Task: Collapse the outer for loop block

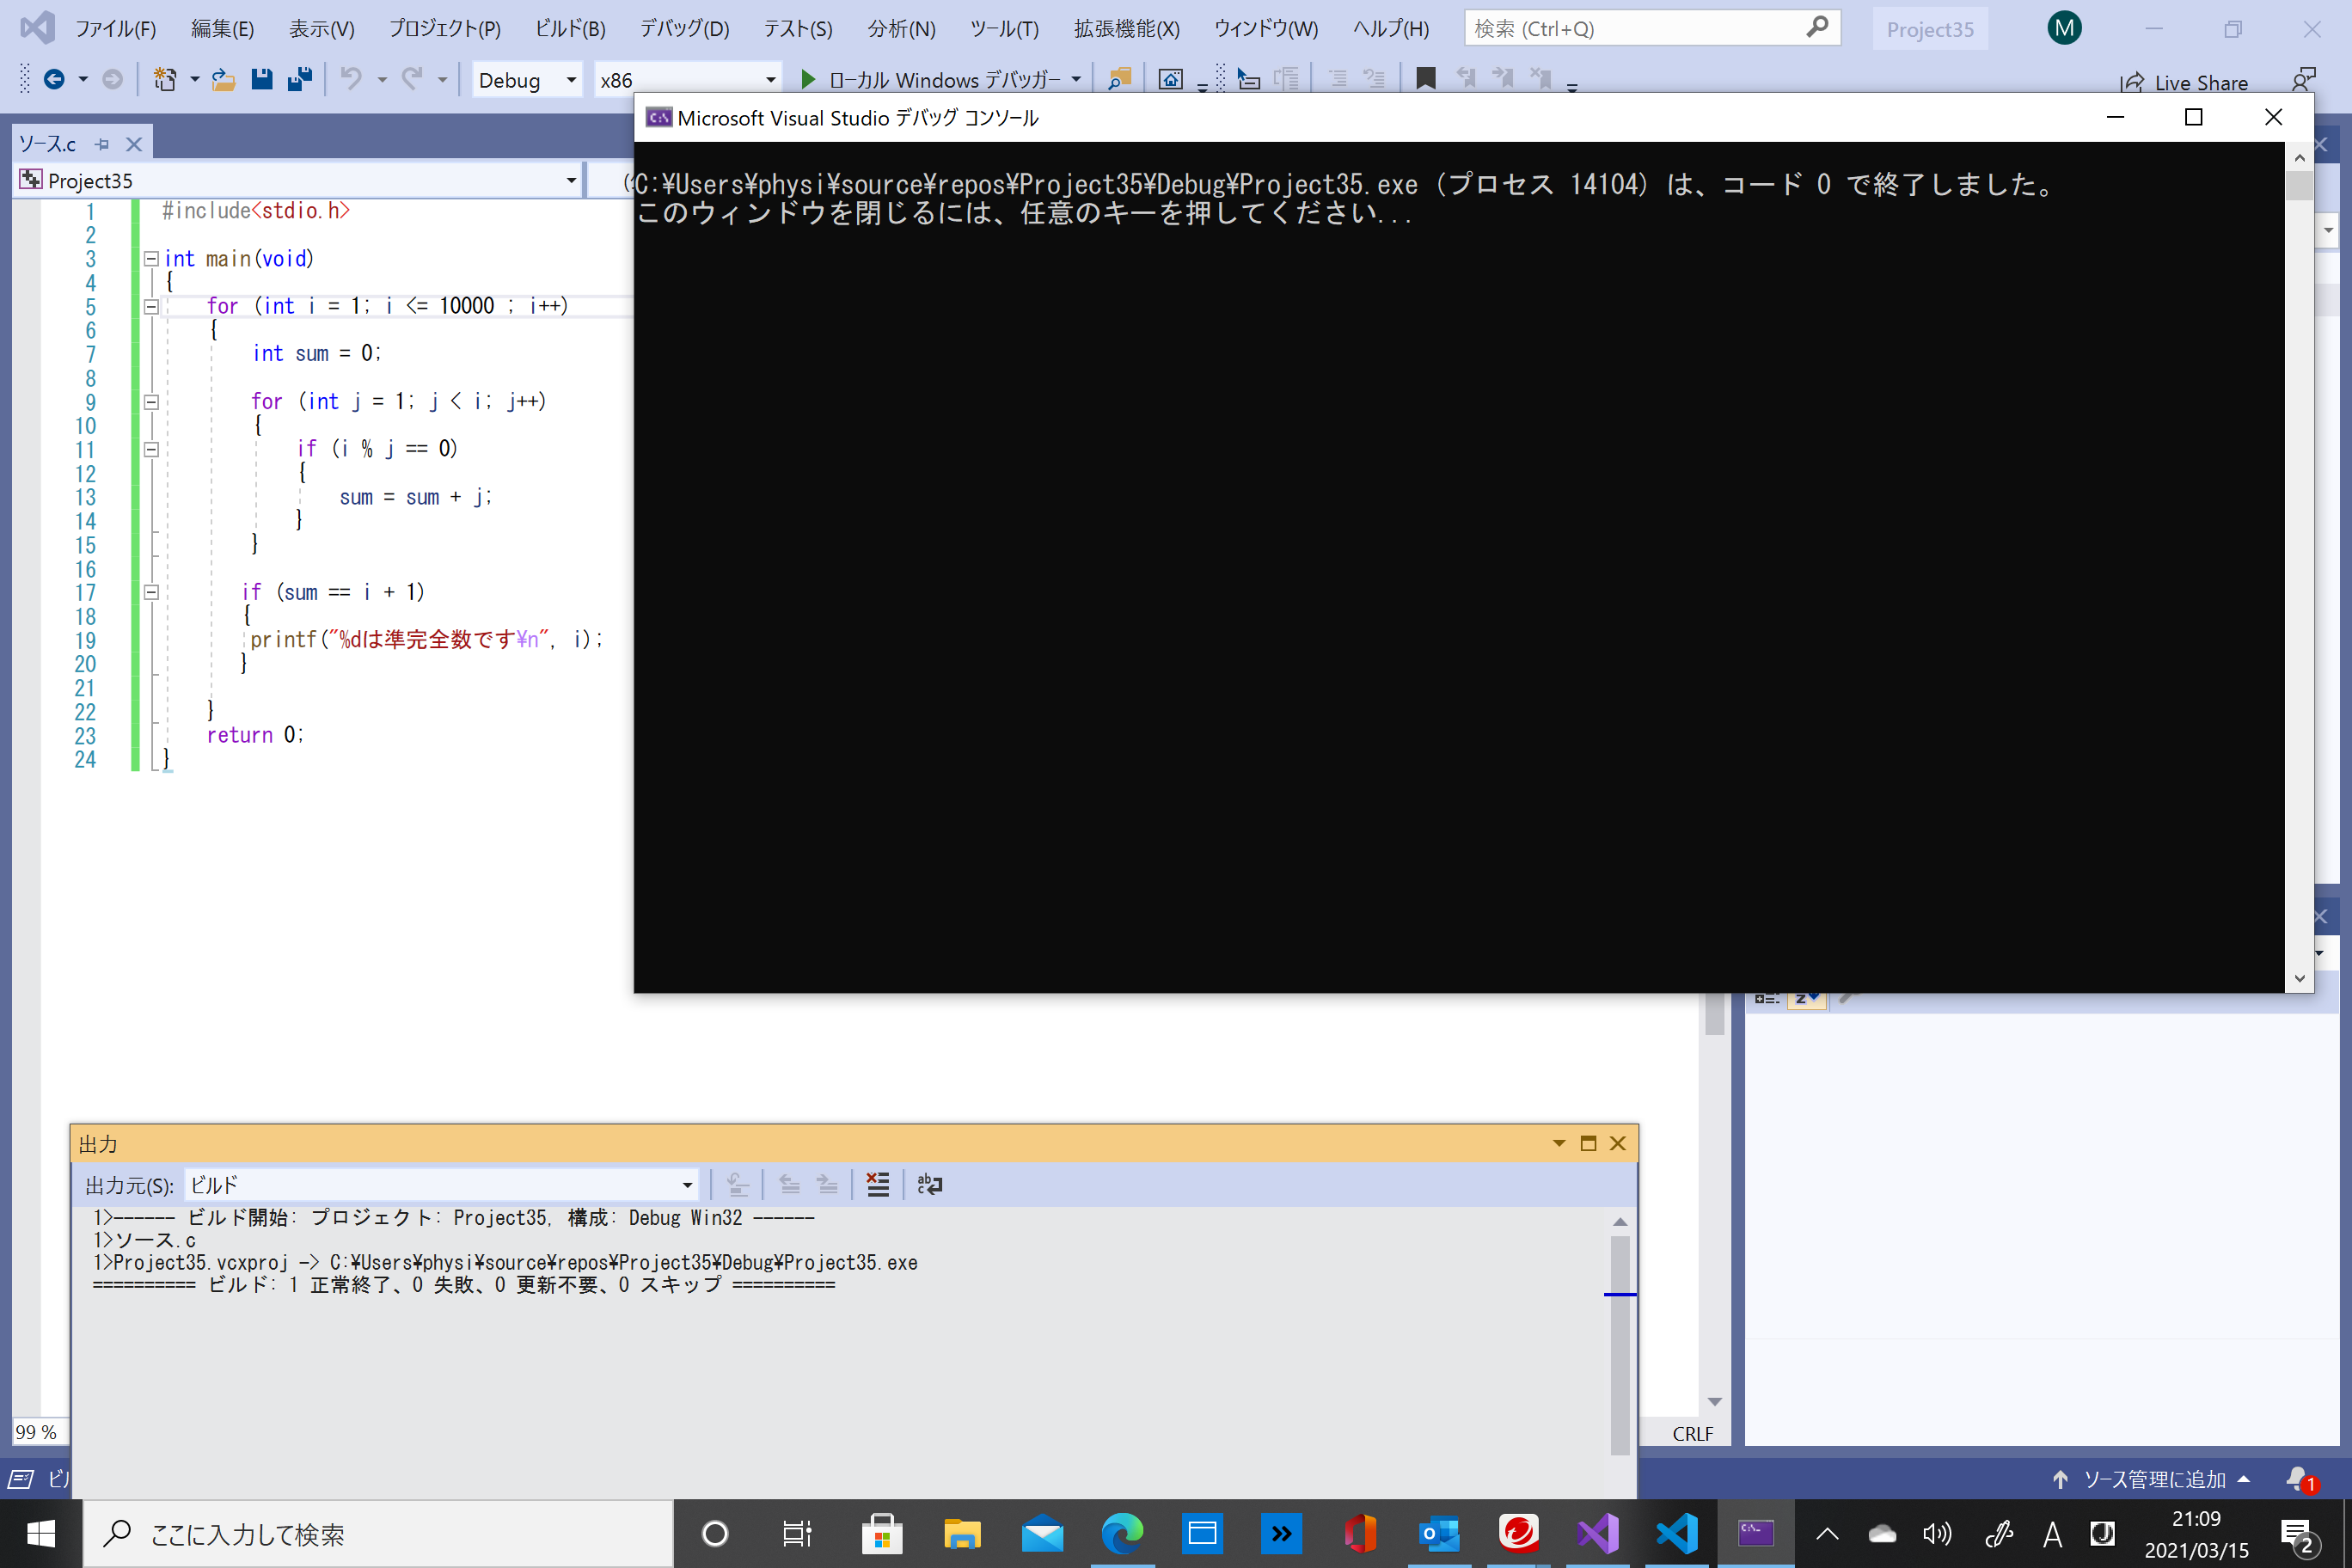Action: coord(151,306)
